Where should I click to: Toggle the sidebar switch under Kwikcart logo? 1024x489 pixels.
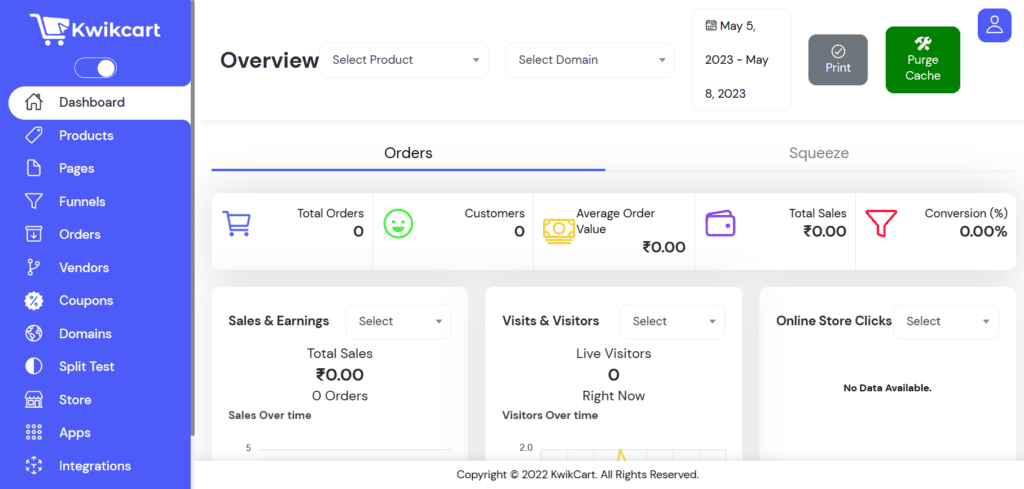[95, 67]
